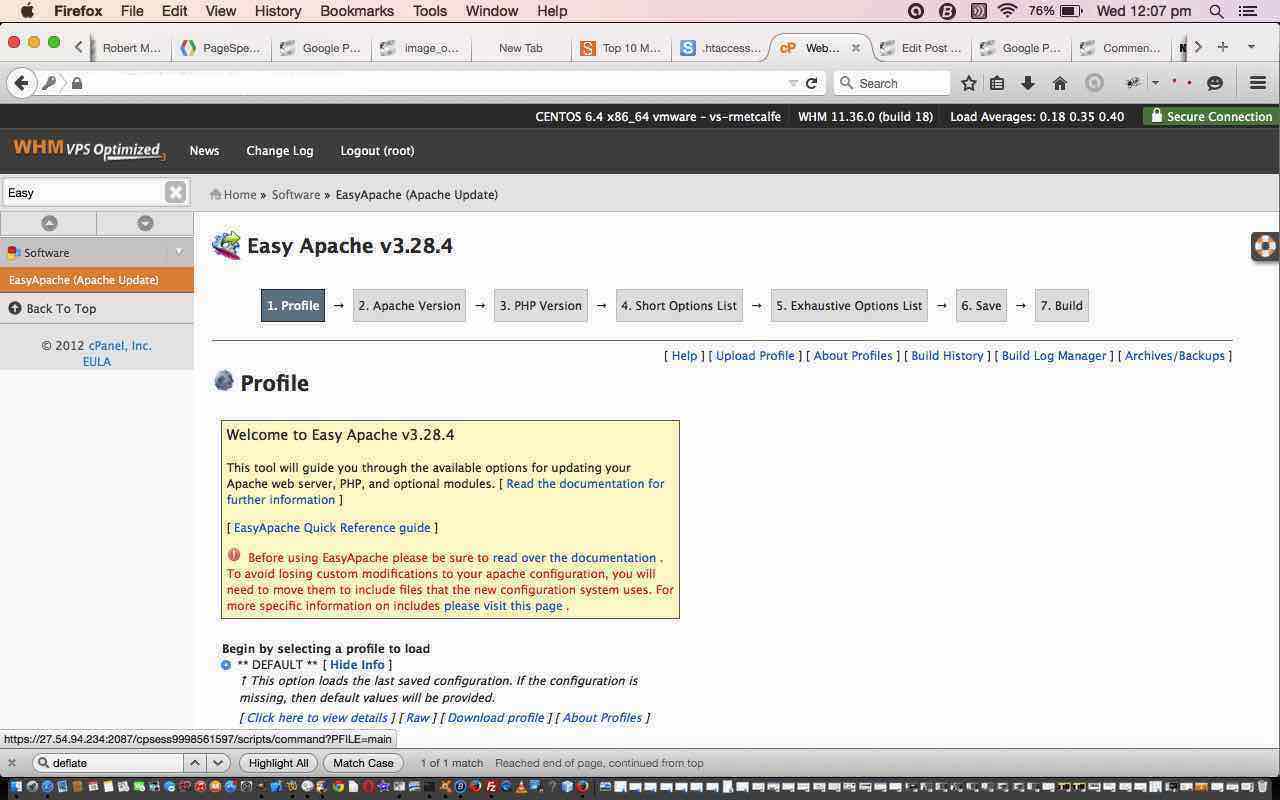Click the find bar text field
The width and height of the screenshot is (1280, 800).
pos(108,763)
